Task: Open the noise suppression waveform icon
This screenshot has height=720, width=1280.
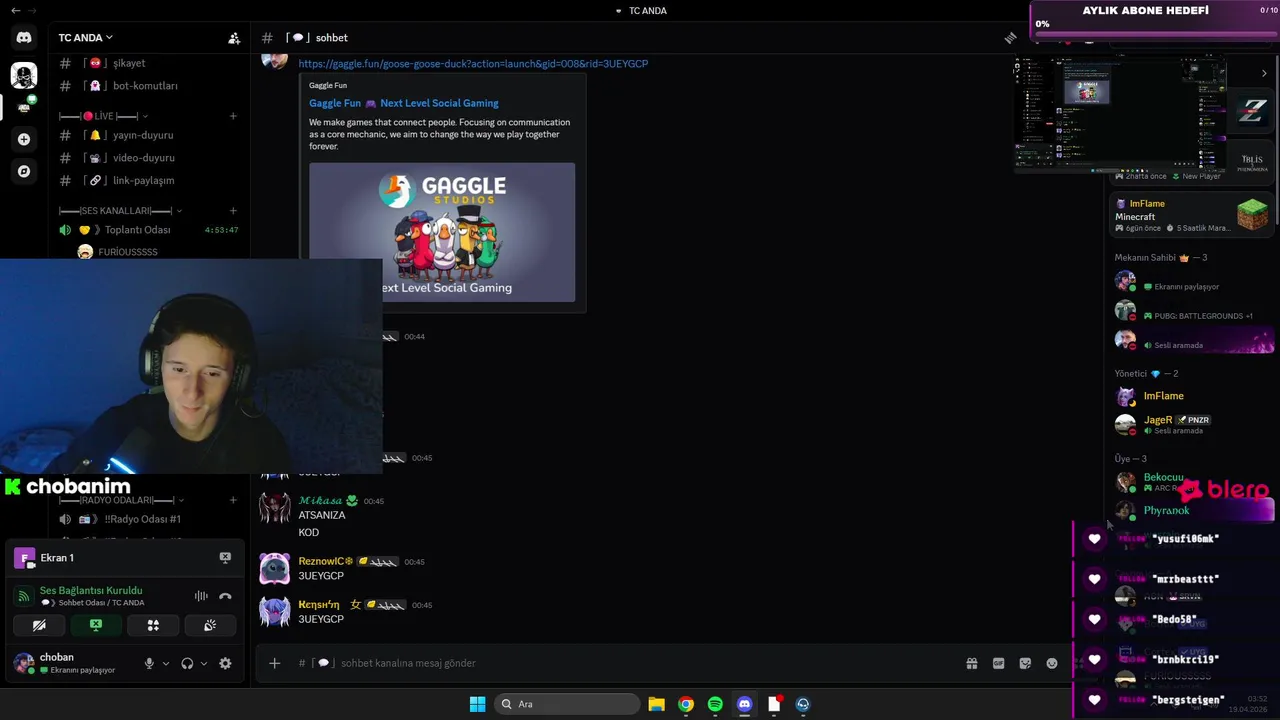Action: (x=201, y=596)
